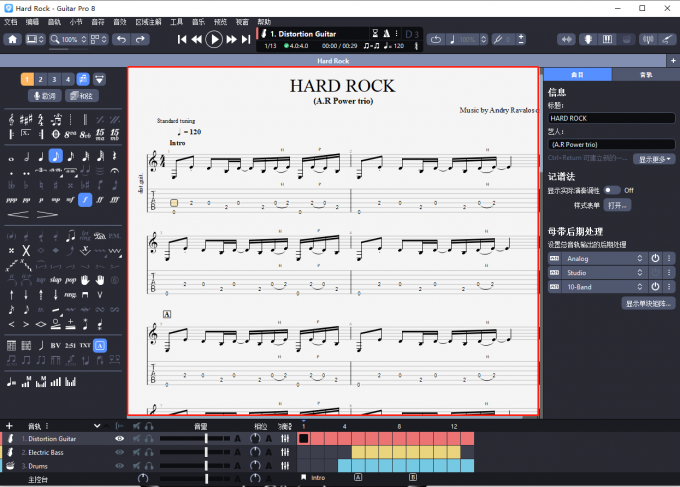Image resolution: width=680 pixels, height=487 pixels.
Task: Select the highlighted eighth note duration
Action: click(x=56, y=156)
